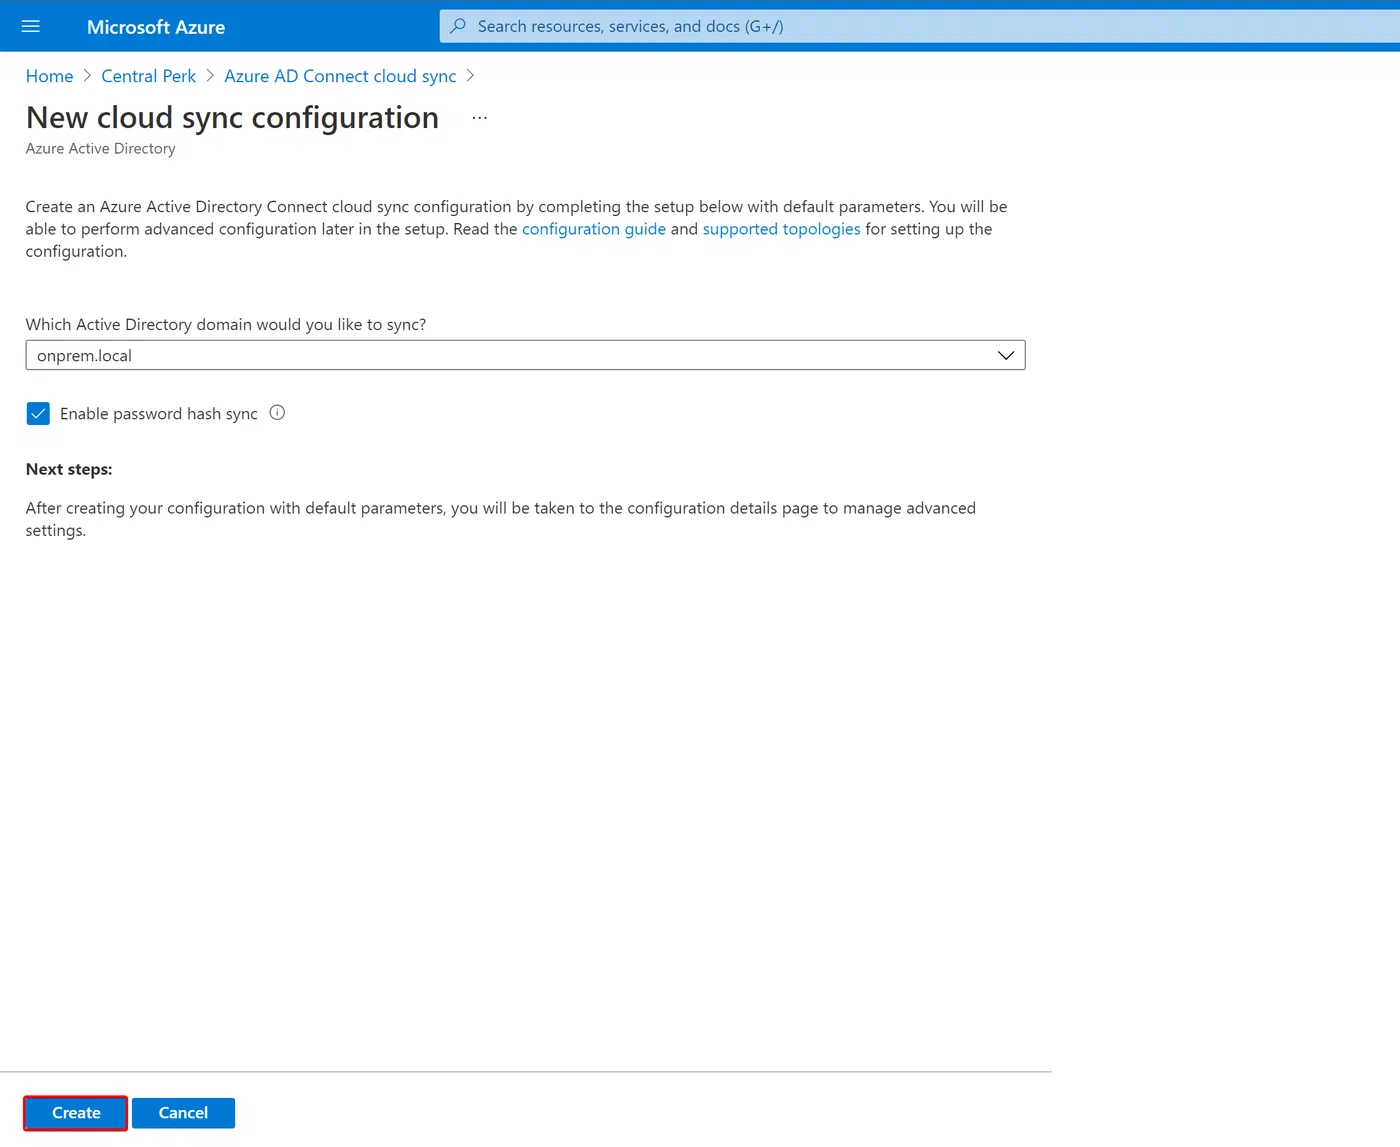Click 'Which Active Directory domain would you like to sync?' label
1400x1147 pixels.
pyautogui.click(x=226, y=325)
